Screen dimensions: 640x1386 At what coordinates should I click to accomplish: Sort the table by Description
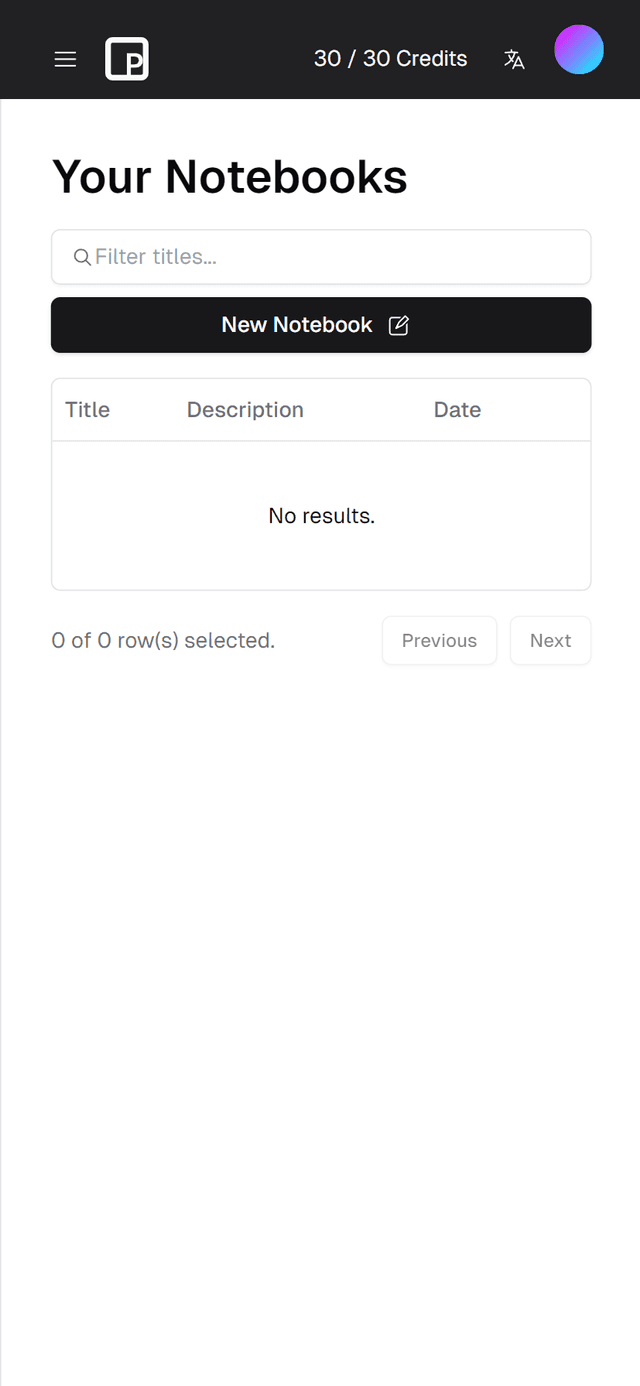[x=245, y=409]
